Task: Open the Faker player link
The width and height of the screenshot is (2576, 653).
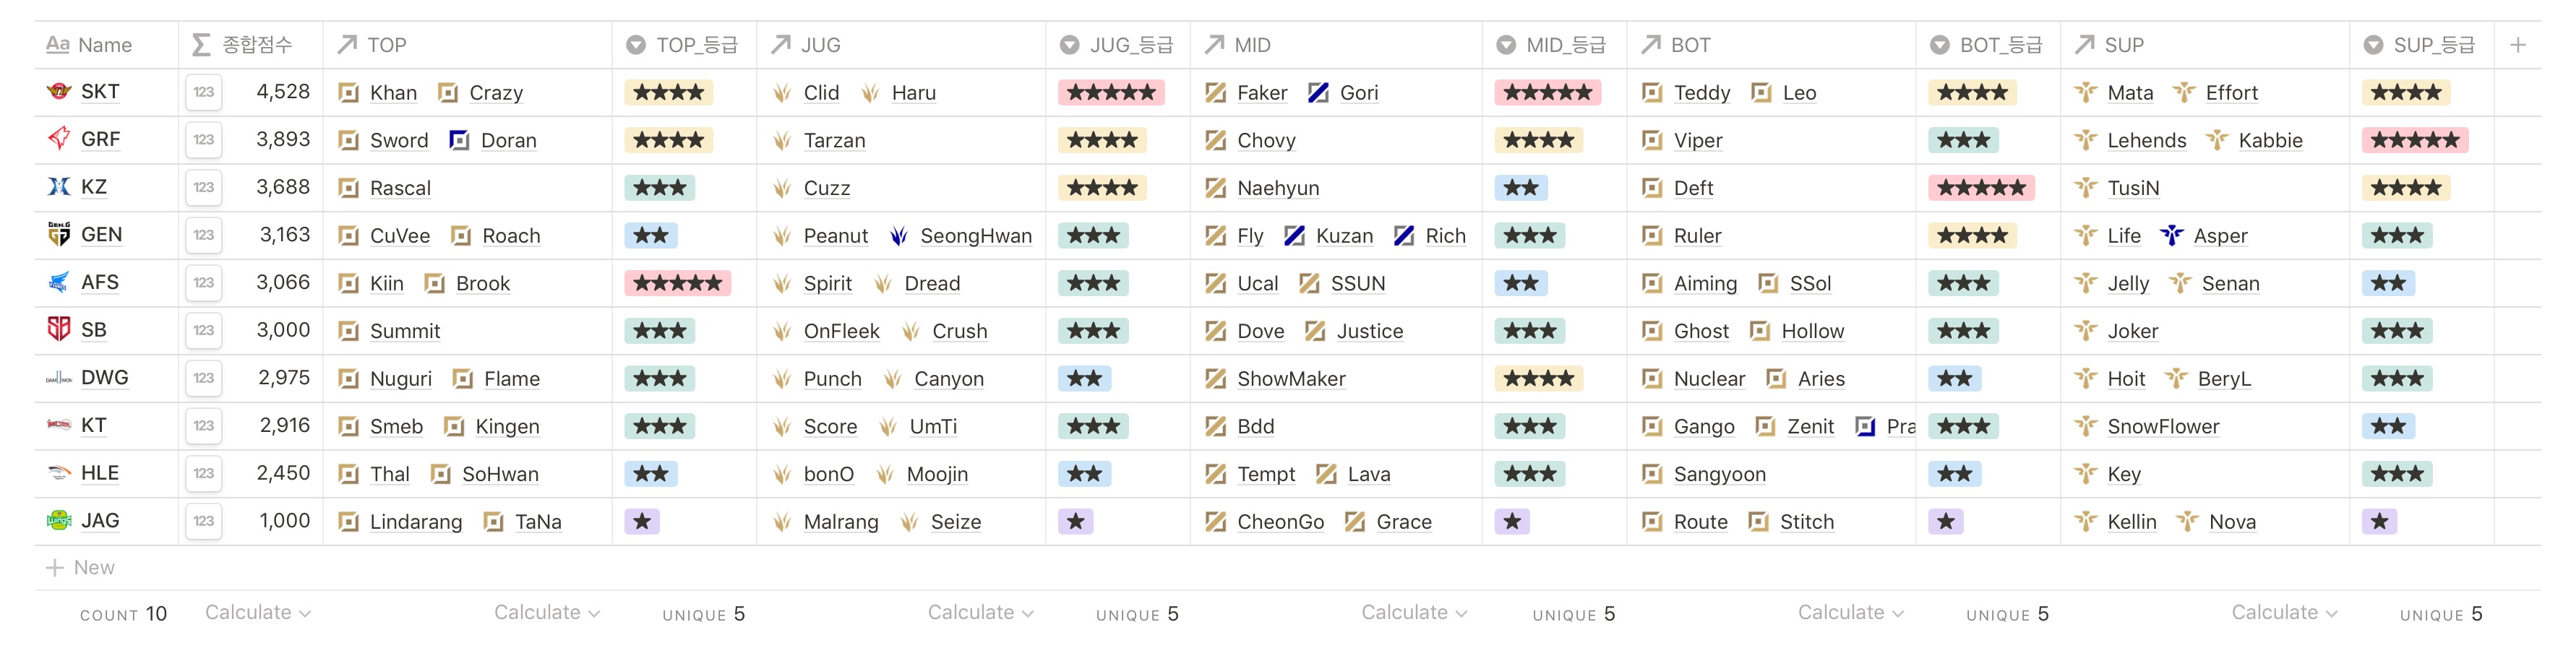Action: (1261, 93)
